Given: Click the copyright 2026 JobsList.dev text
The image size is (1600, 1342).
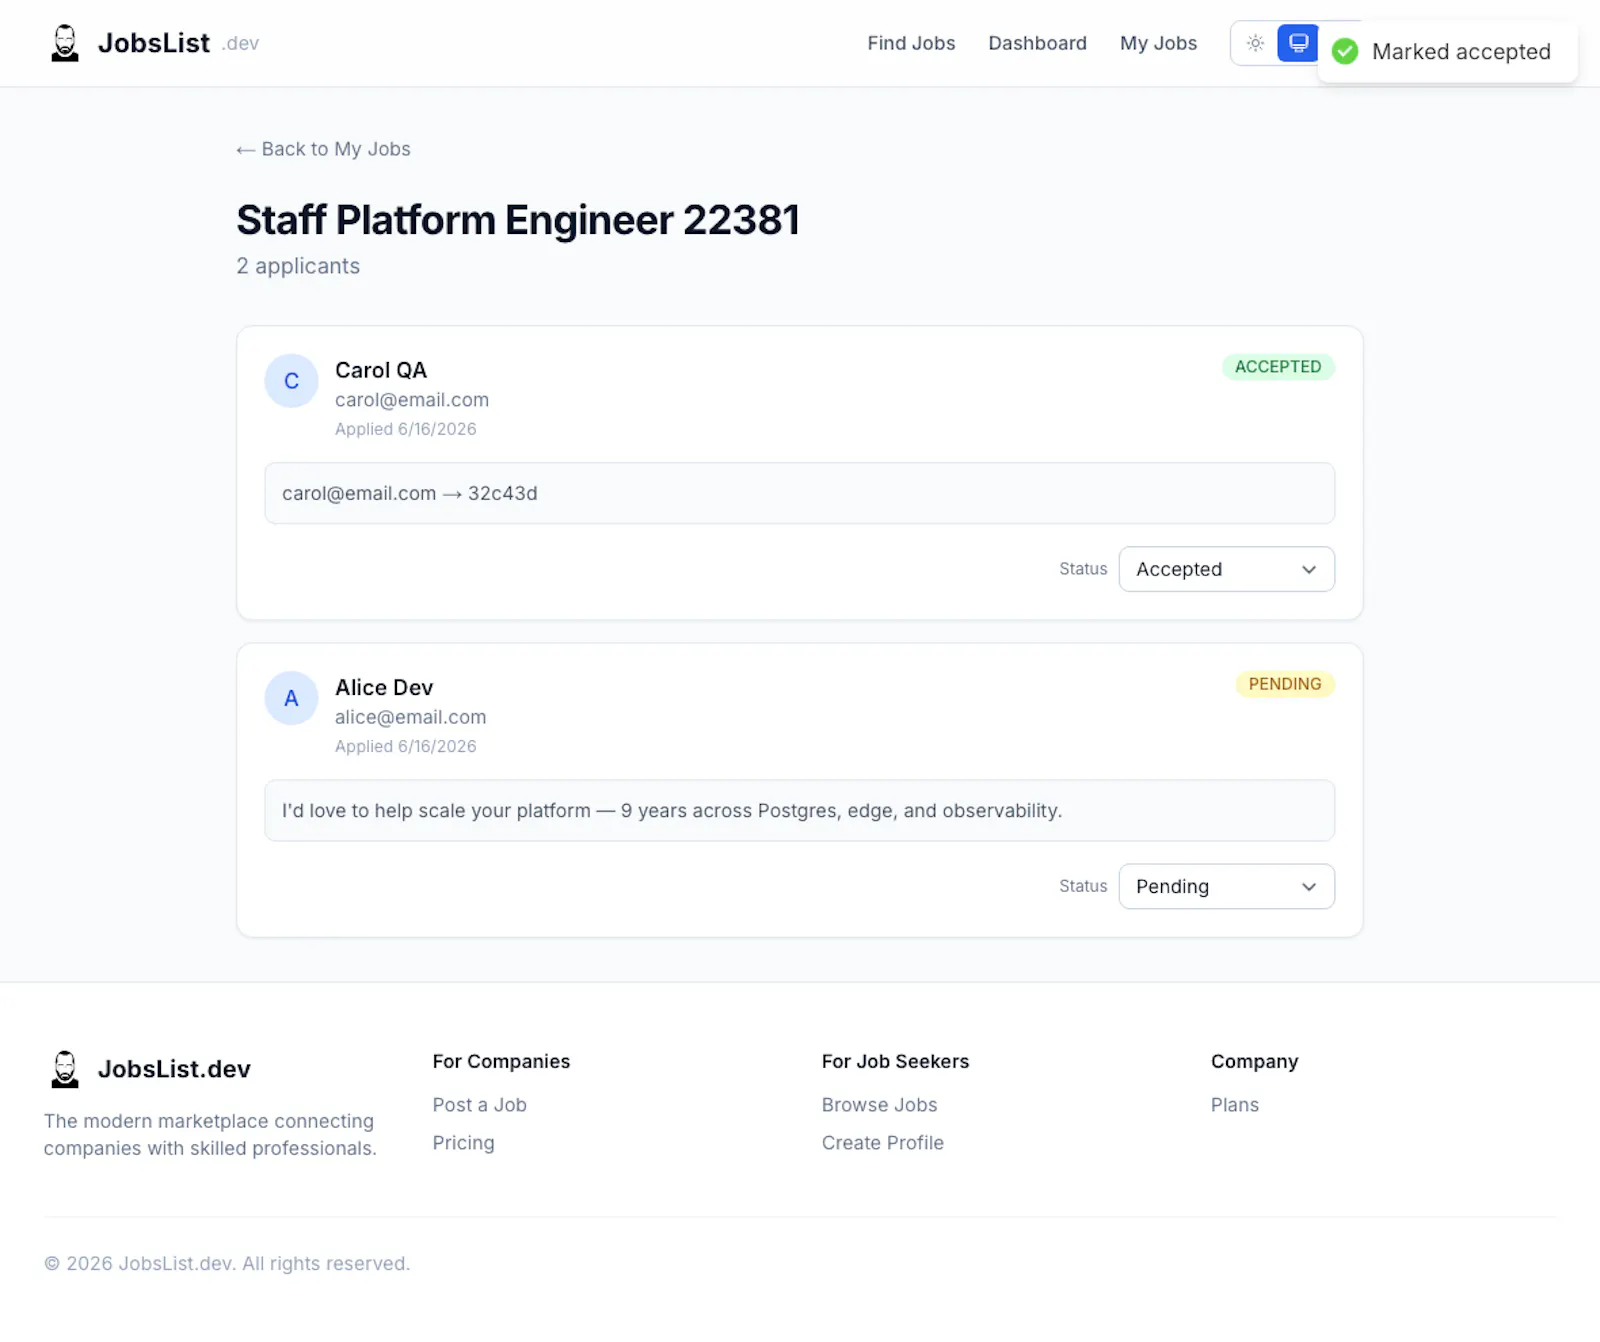Looking at the screenshot, I should pyautogui.click(x=227, y=1264).
